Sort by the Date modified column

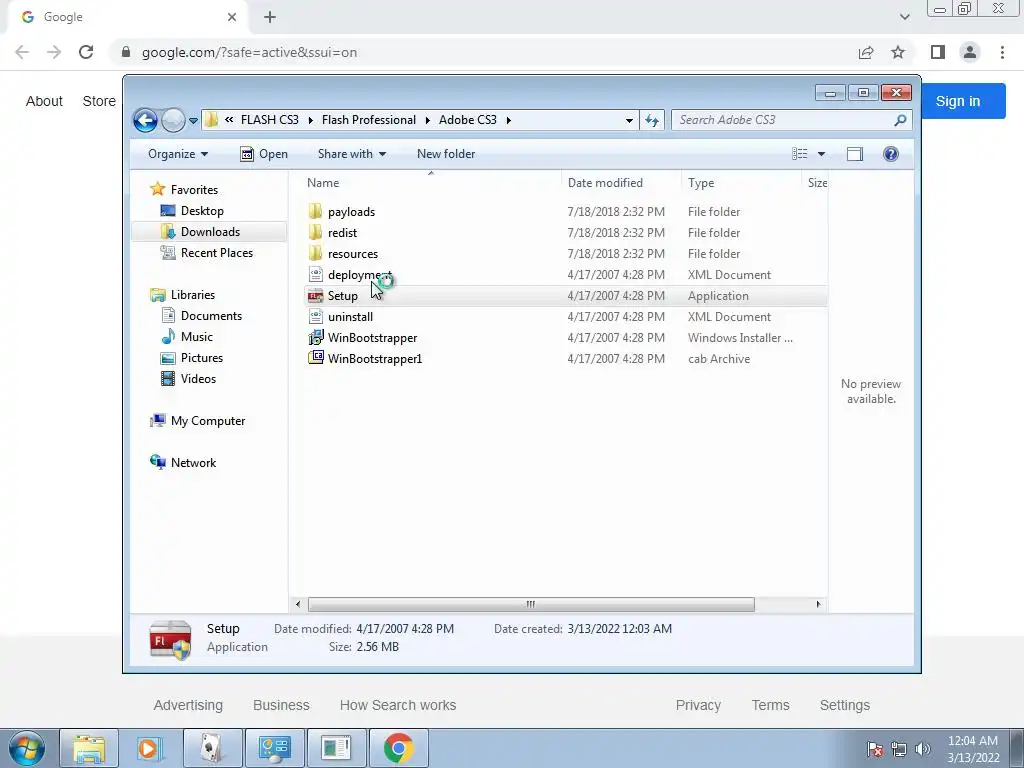[605, 183]
